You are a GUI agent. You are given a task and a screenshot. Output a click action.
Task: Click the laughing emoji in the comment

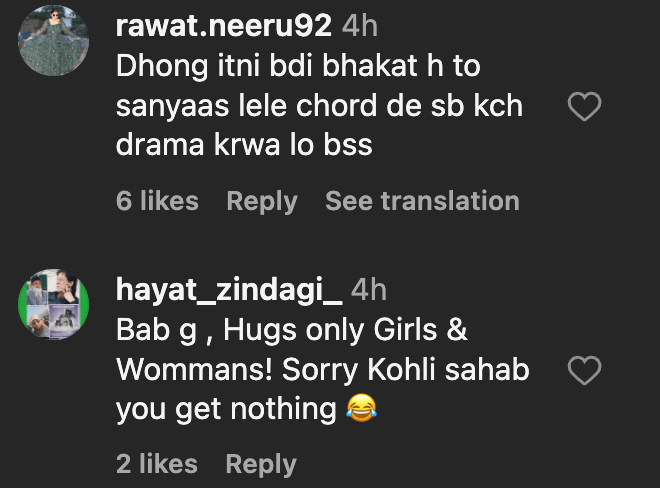361,409
